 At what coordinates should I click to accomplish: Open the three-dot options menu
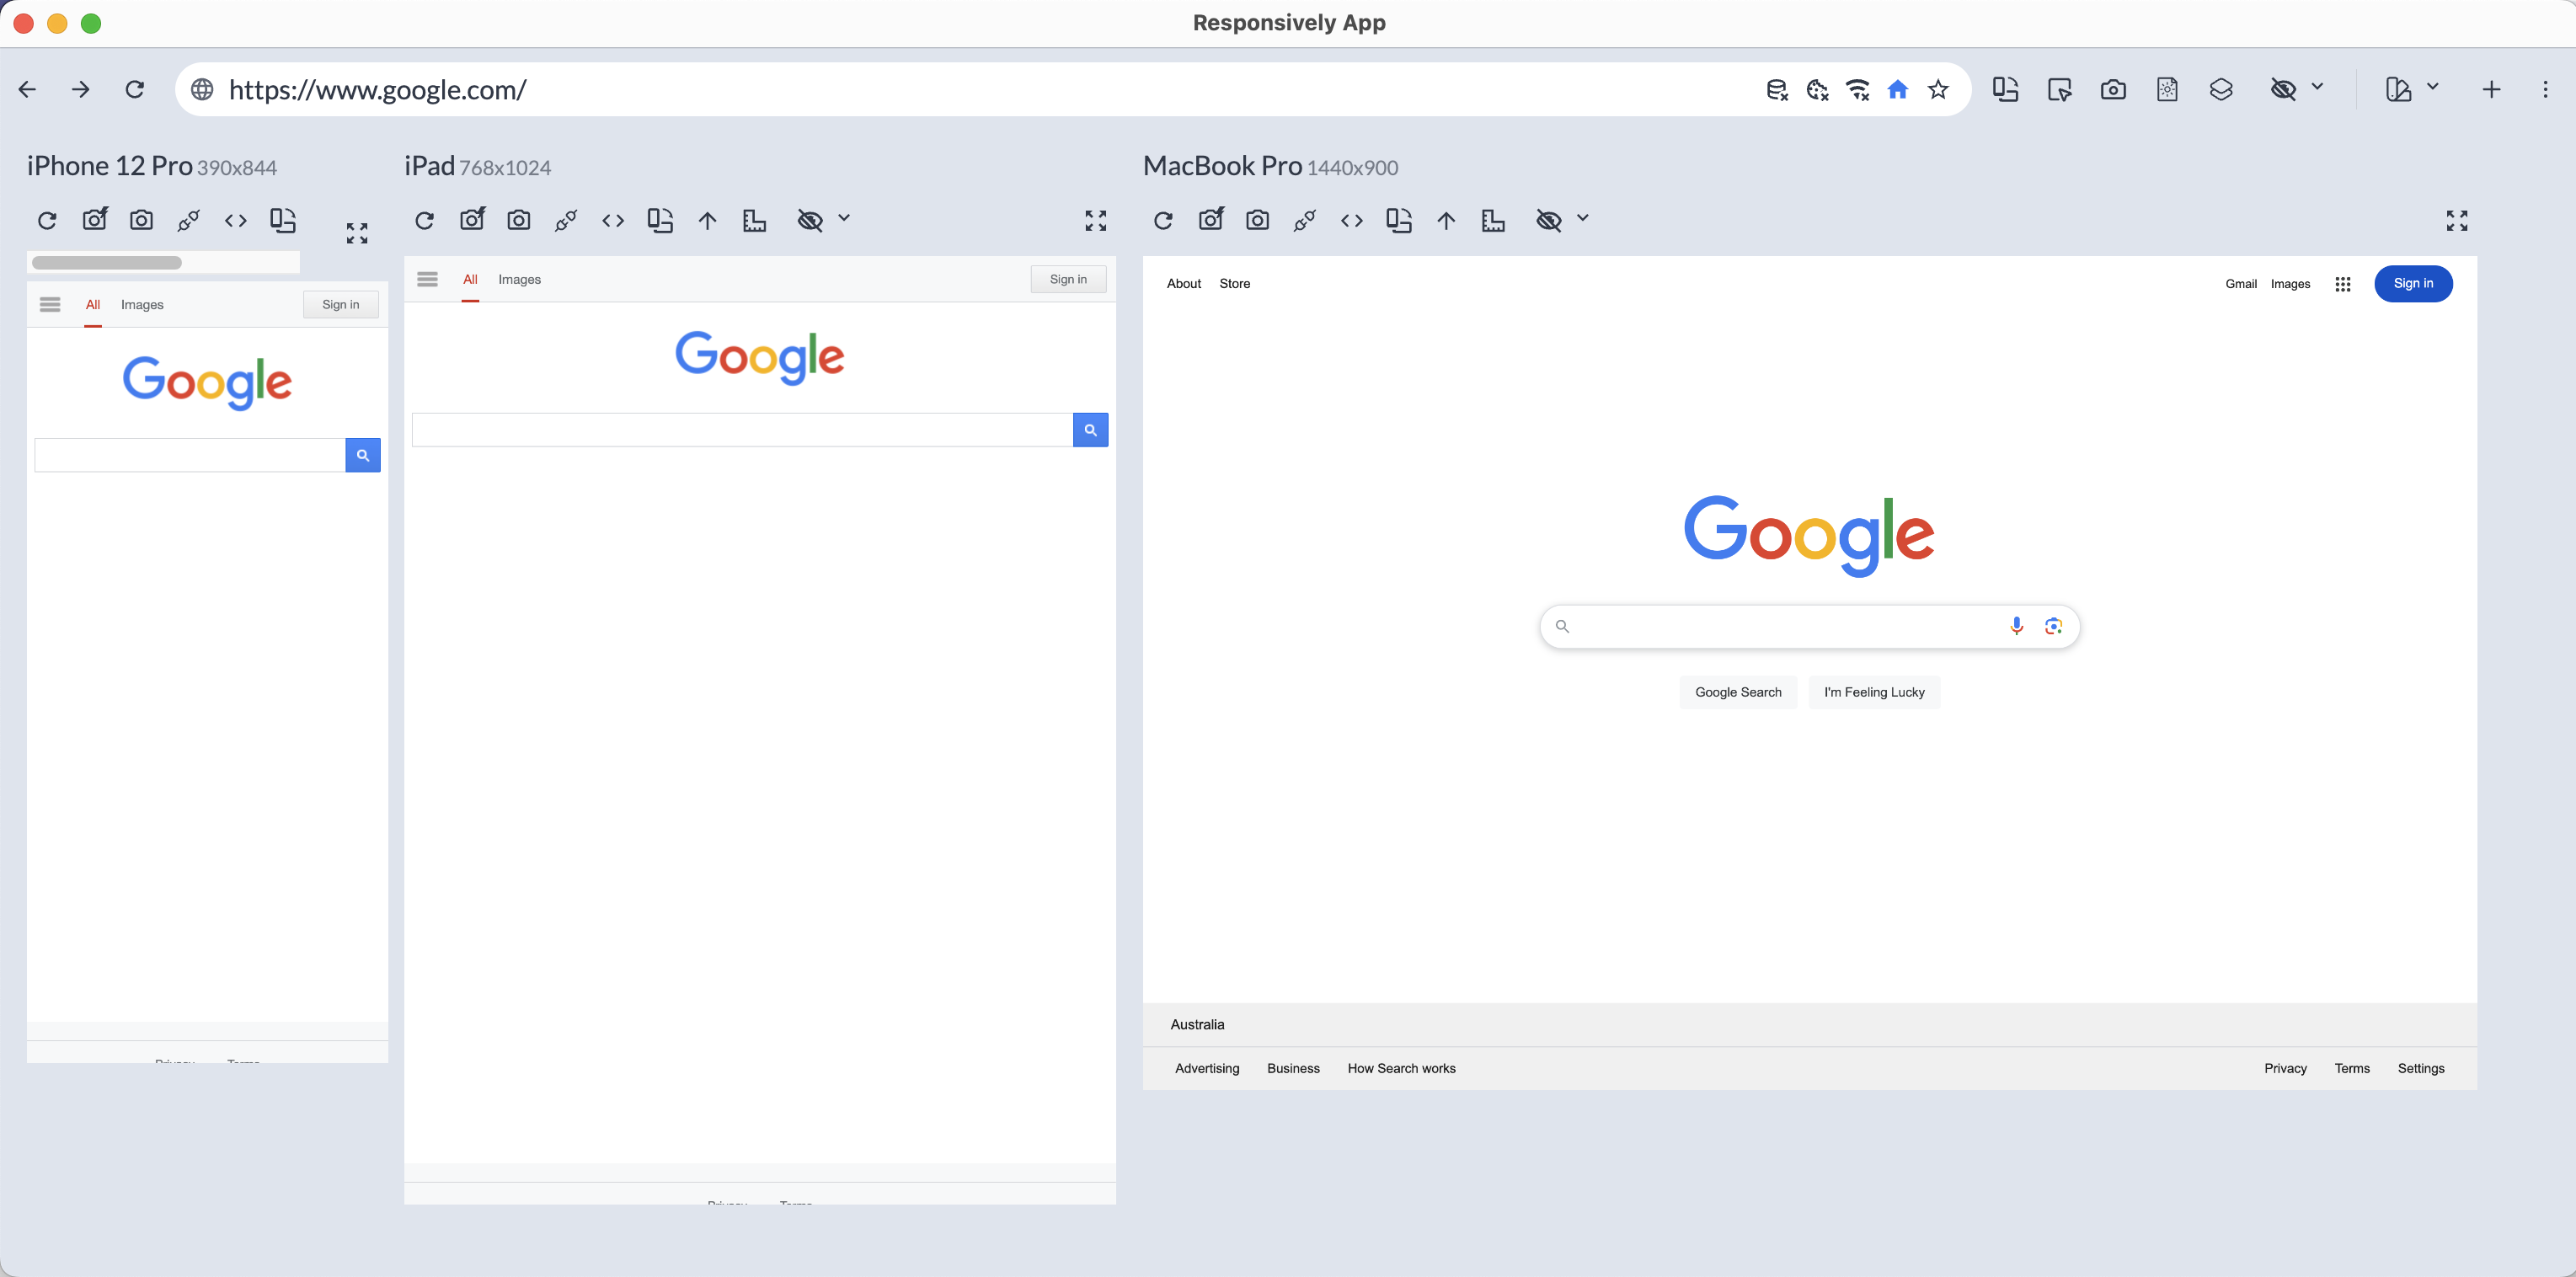[x=2546, y=90]
